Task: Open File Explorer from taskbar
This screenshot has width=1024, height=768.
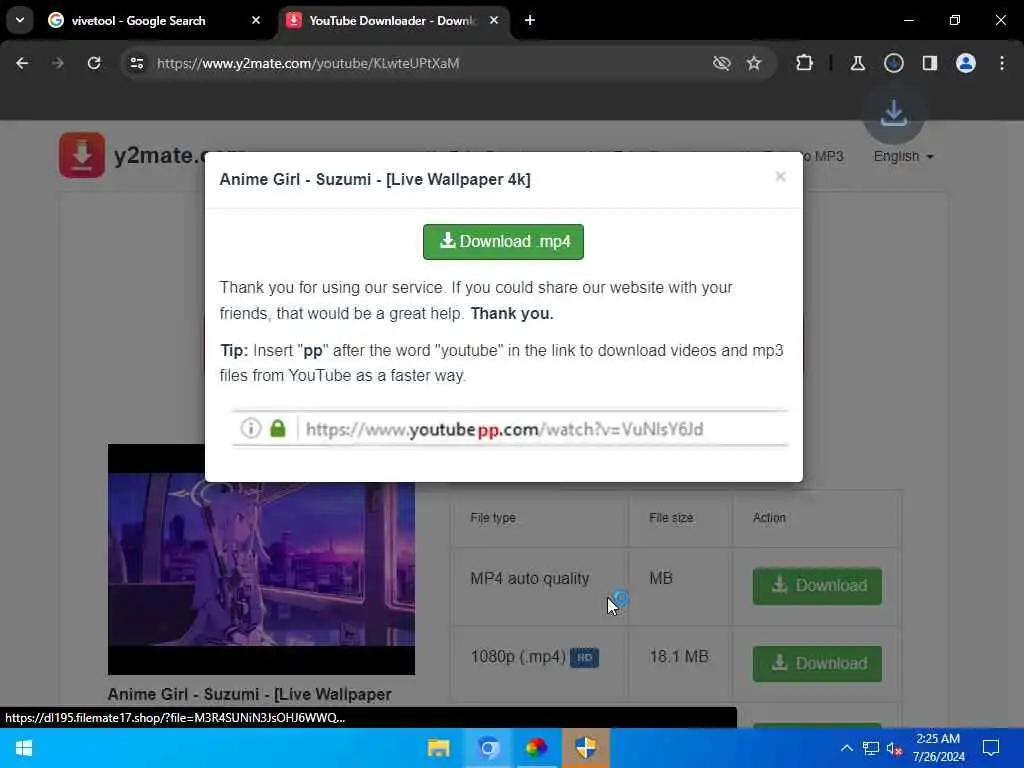Action: click(438, 748)
